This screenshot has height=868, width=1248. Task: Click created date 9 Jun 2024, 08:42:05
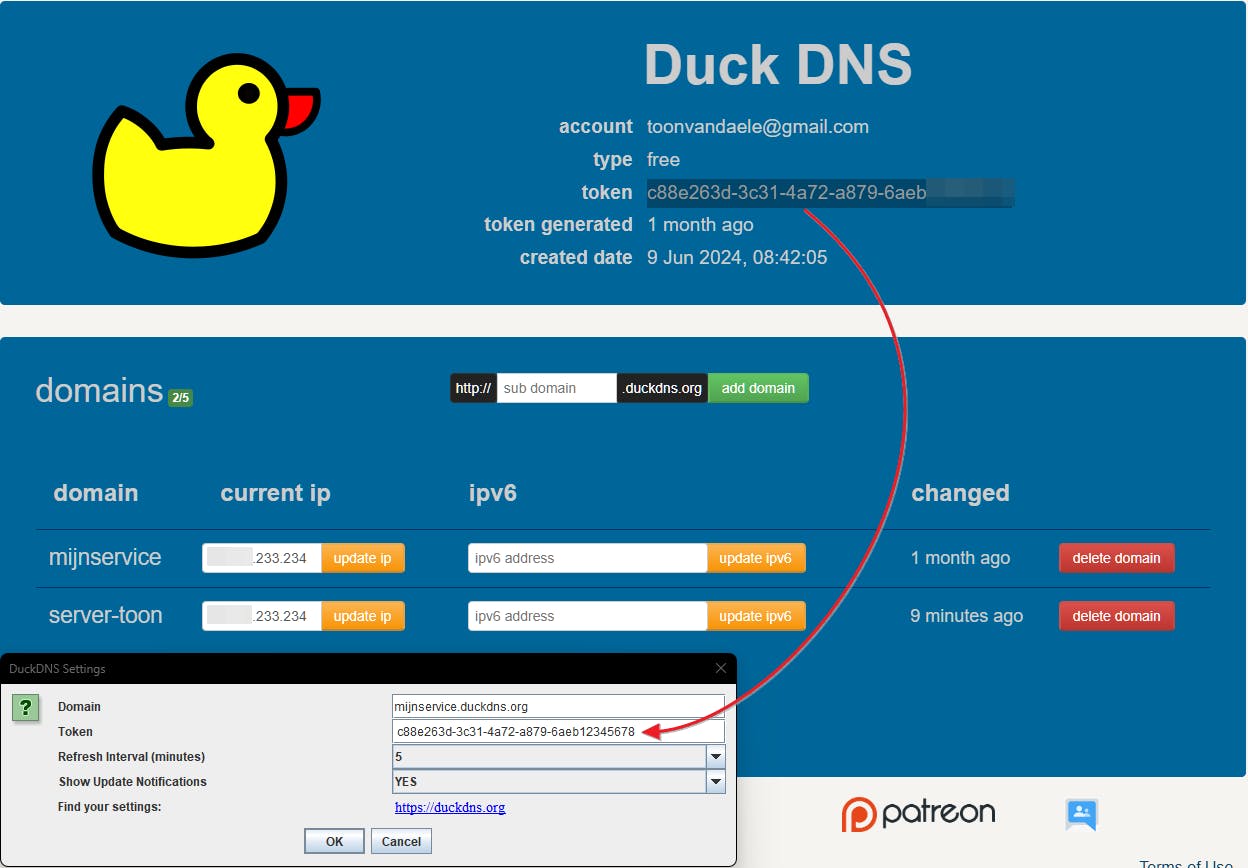pyautogui.click(x=737, y=257)
